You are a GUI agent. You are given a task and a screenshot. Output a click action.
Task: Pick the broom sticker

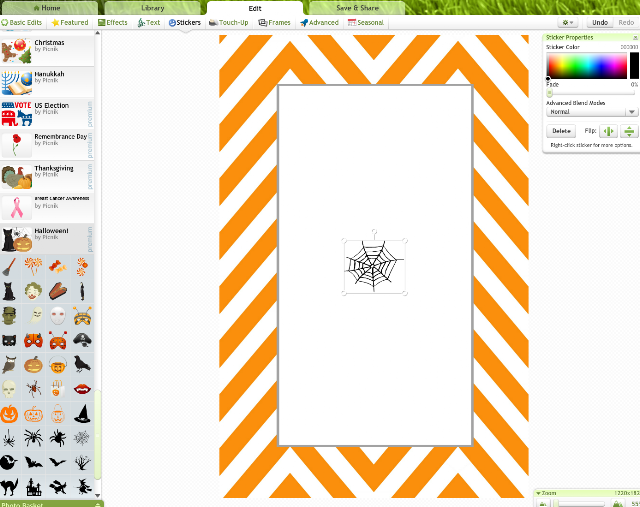click(9, 267)
